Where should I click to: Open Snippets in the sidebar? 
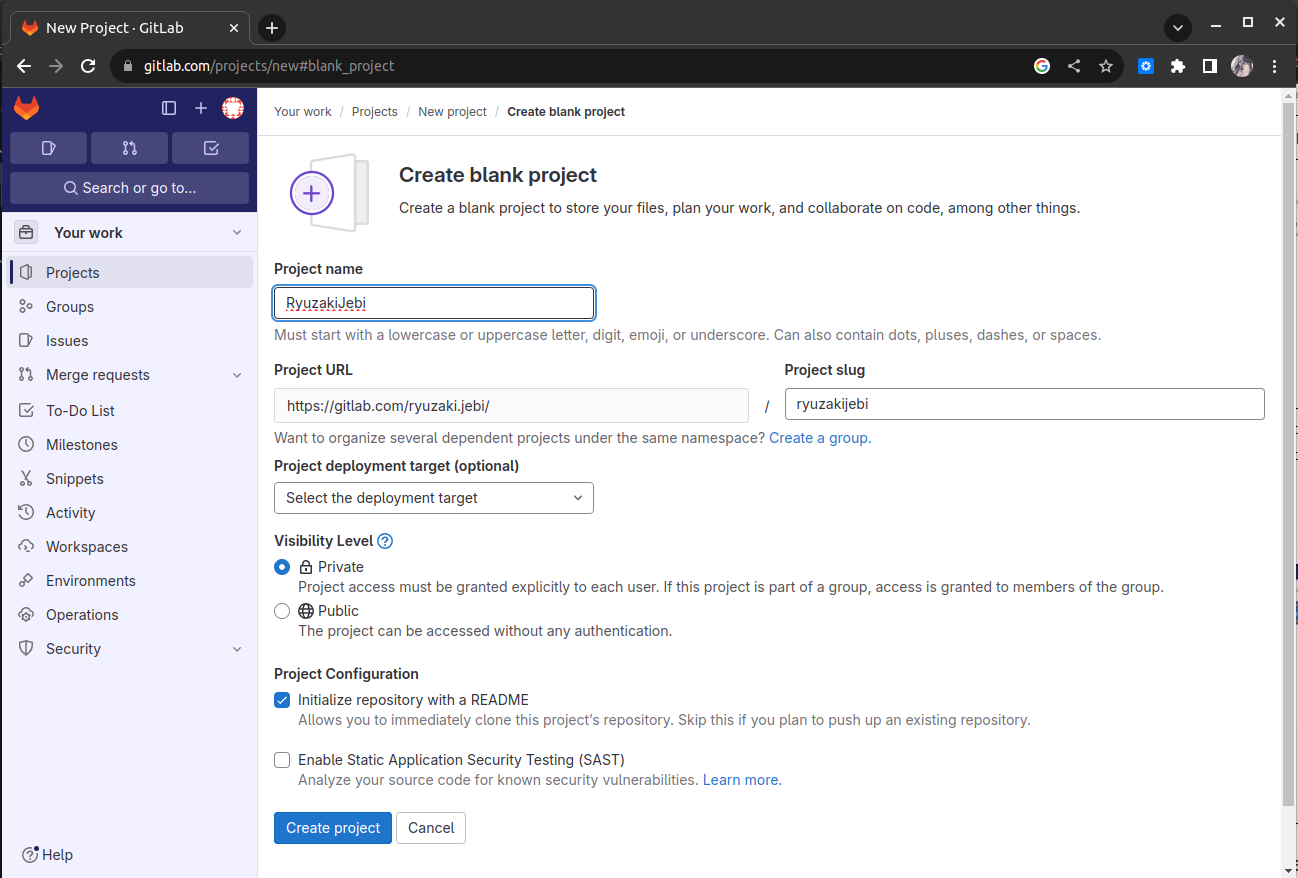click(131, 478)
